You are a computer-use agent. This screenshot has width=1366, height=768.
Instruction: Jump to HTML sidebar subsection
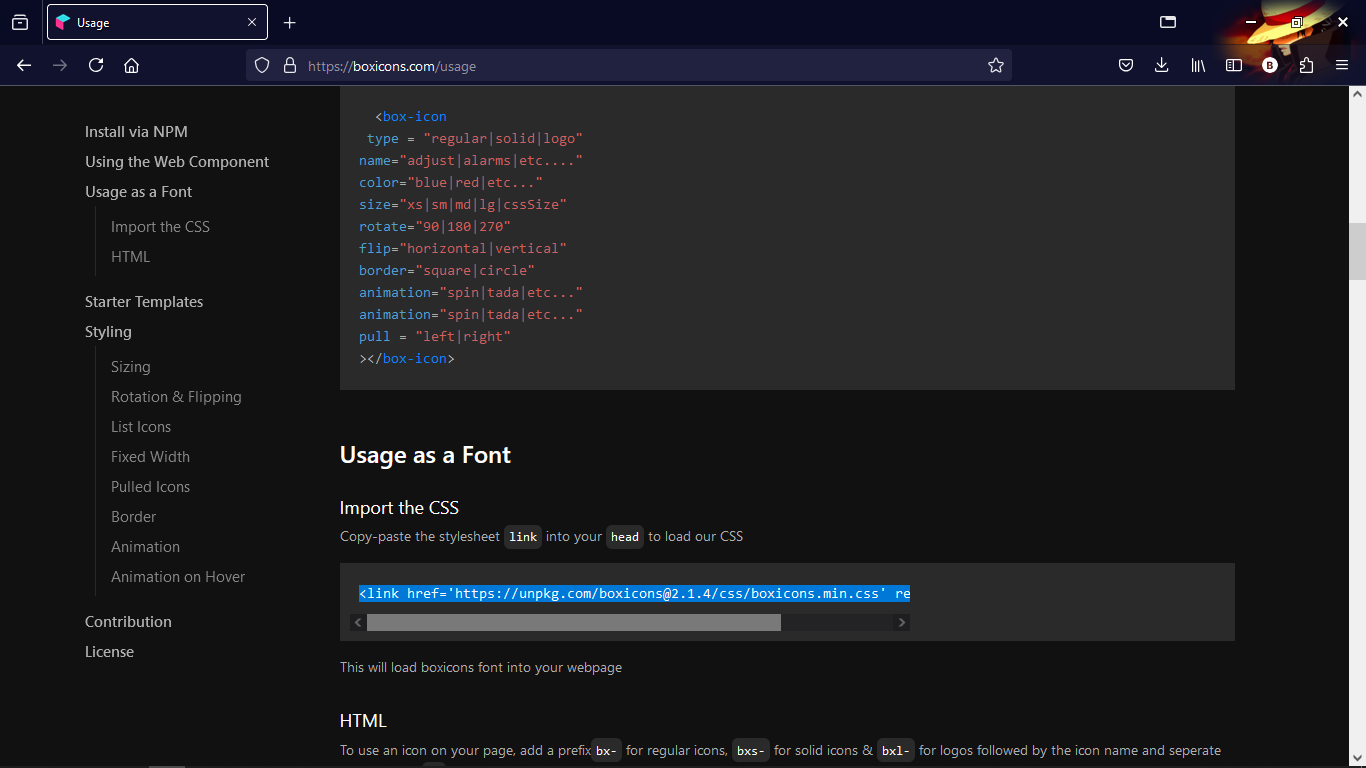[130, 257]
